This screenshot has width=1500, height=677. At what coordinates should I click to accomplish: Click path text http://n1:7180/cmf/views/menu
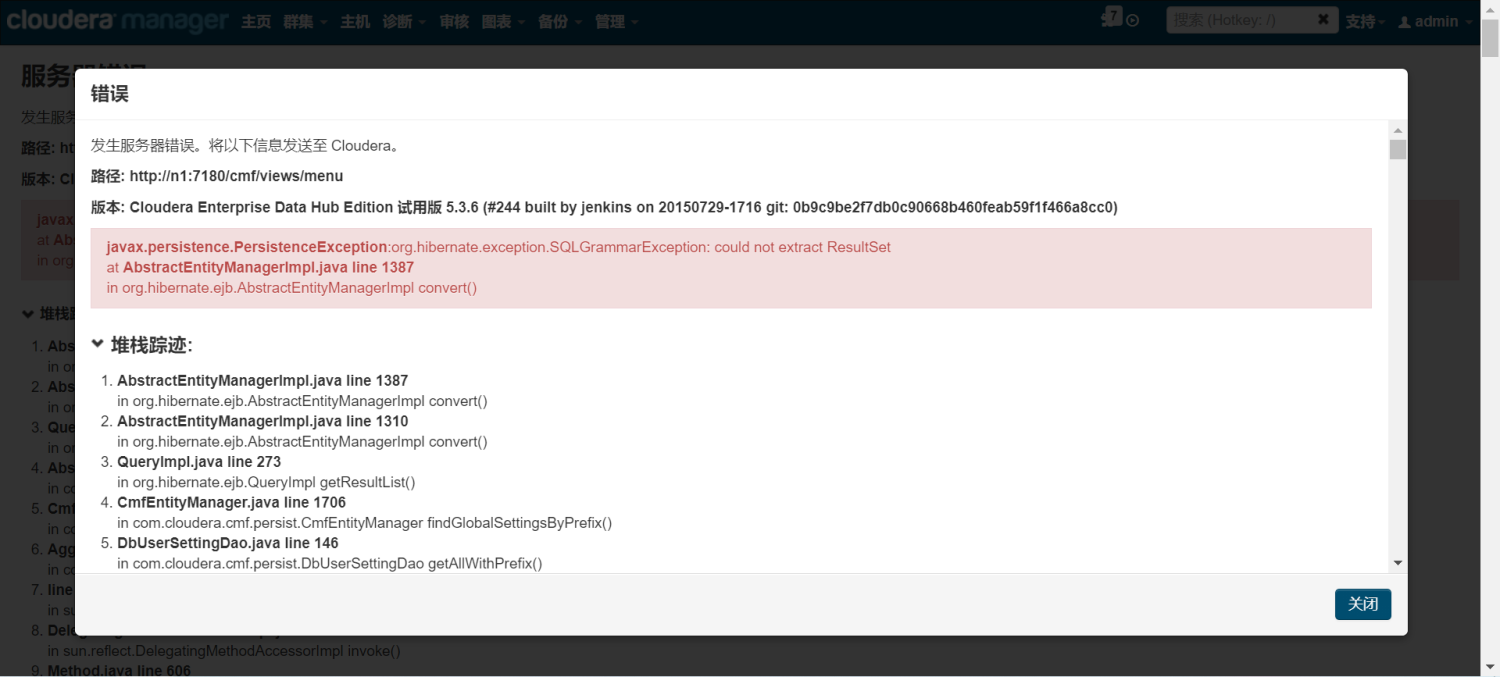(x=236, y=176)
